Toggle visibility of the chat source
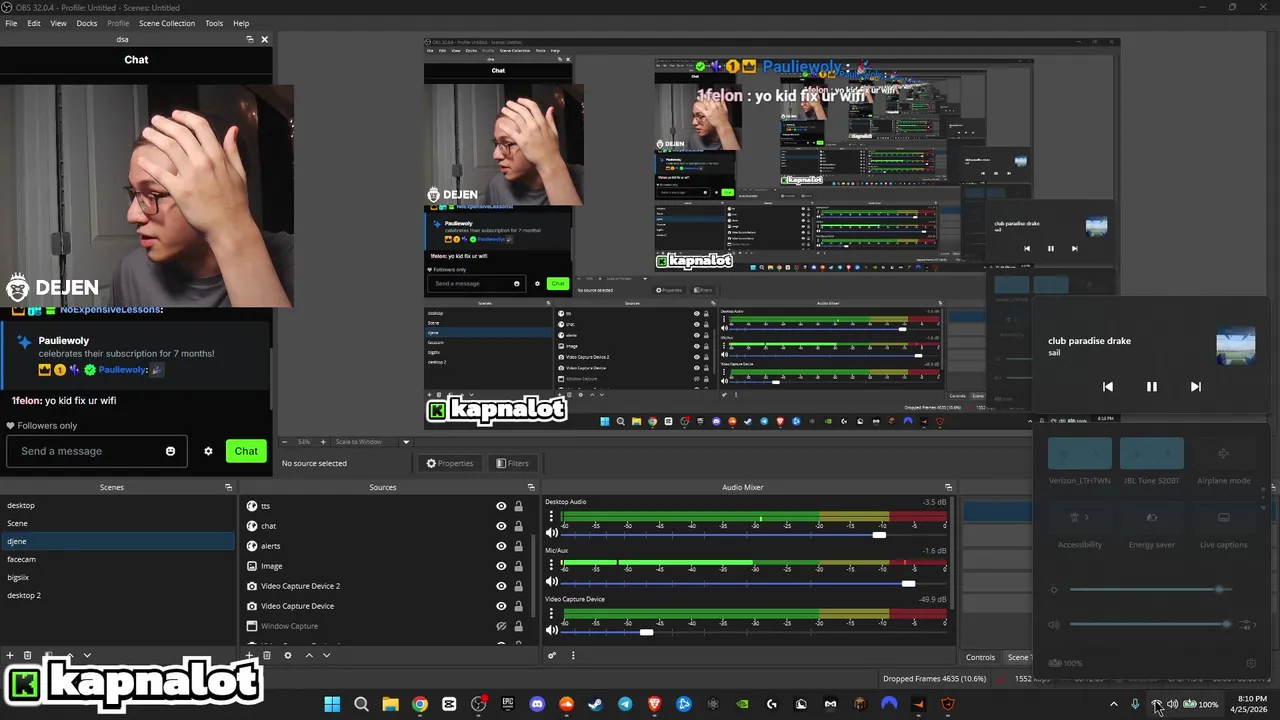Image resolution: width=1280 pixels, height=720 pixels. click(501, 526)
